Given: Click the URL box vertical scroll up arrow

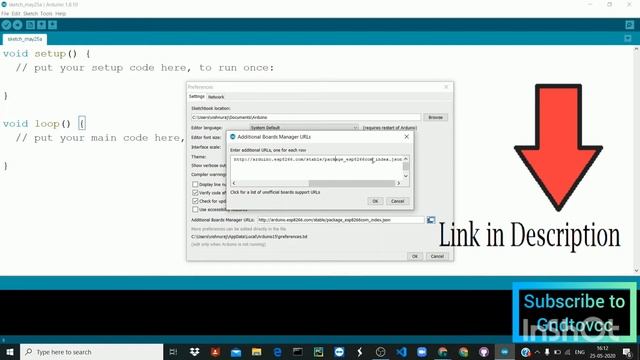Looking at the screenshot, I should coord(406,159).
